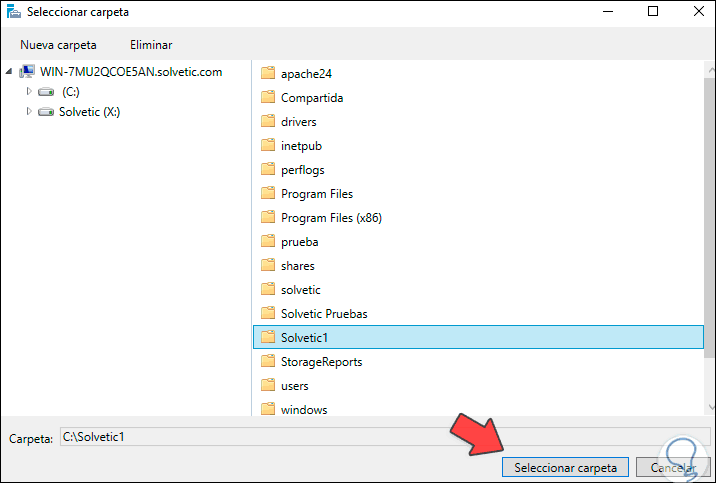This screenshot has height=483, width=716.
Task: Click the windows folder icon
Action: pos(268,409)
